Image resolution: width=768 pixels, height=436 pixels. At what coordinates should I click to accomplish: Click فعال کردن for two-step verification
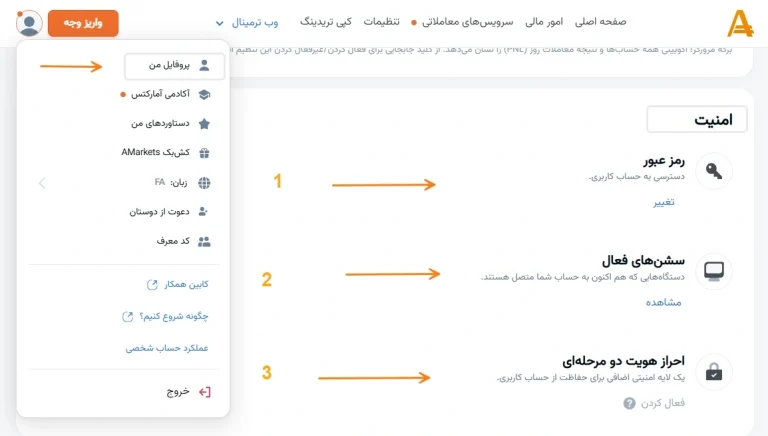point(663,403)
